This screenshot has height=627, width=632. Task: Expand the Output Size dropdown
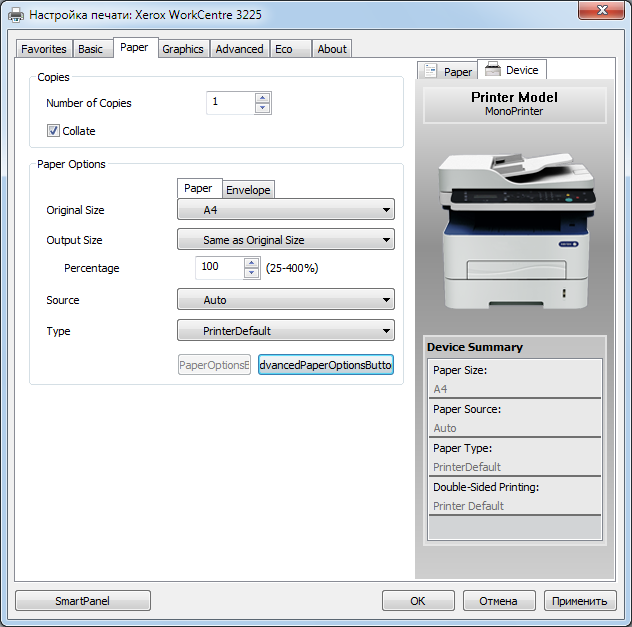[286, 240]
